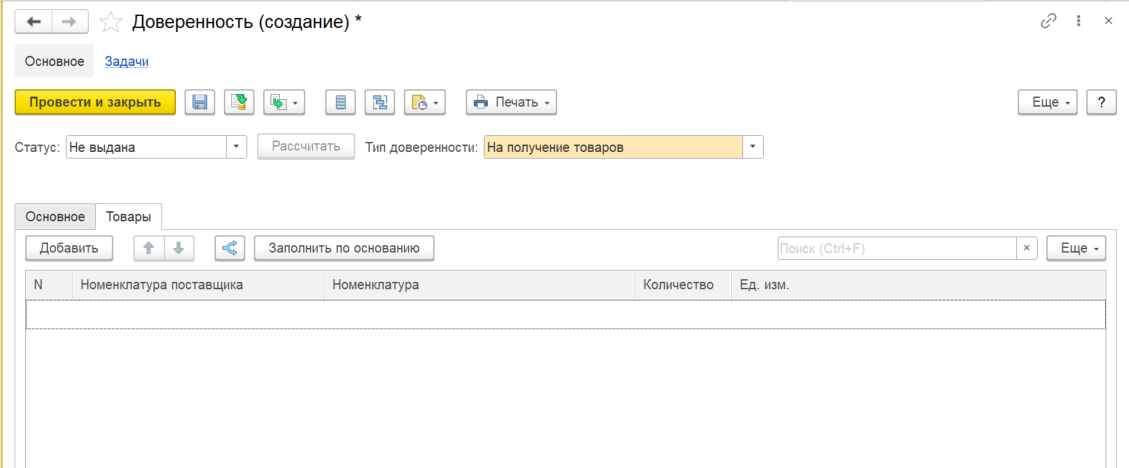Select the empty first table row

click(x=565, y=315)
